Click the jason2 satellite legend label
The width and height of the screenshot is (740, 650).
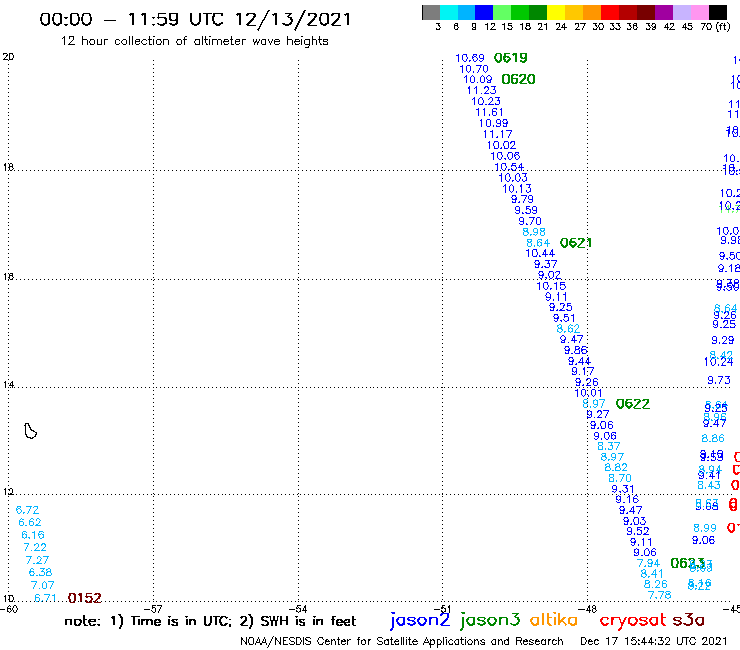(x=420, y=620)
